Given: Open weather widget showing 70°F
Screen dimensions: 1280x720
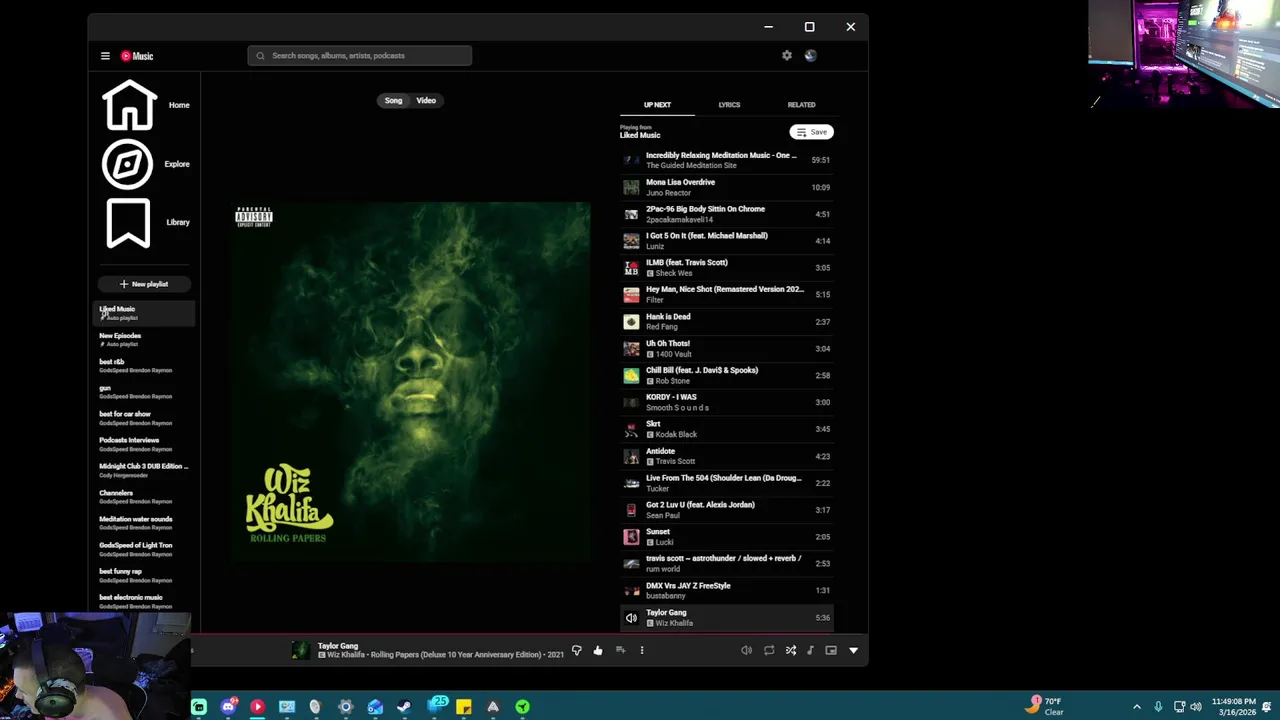Looking at the screenshot, I should pyautogui.click(x=1045, y=706).
